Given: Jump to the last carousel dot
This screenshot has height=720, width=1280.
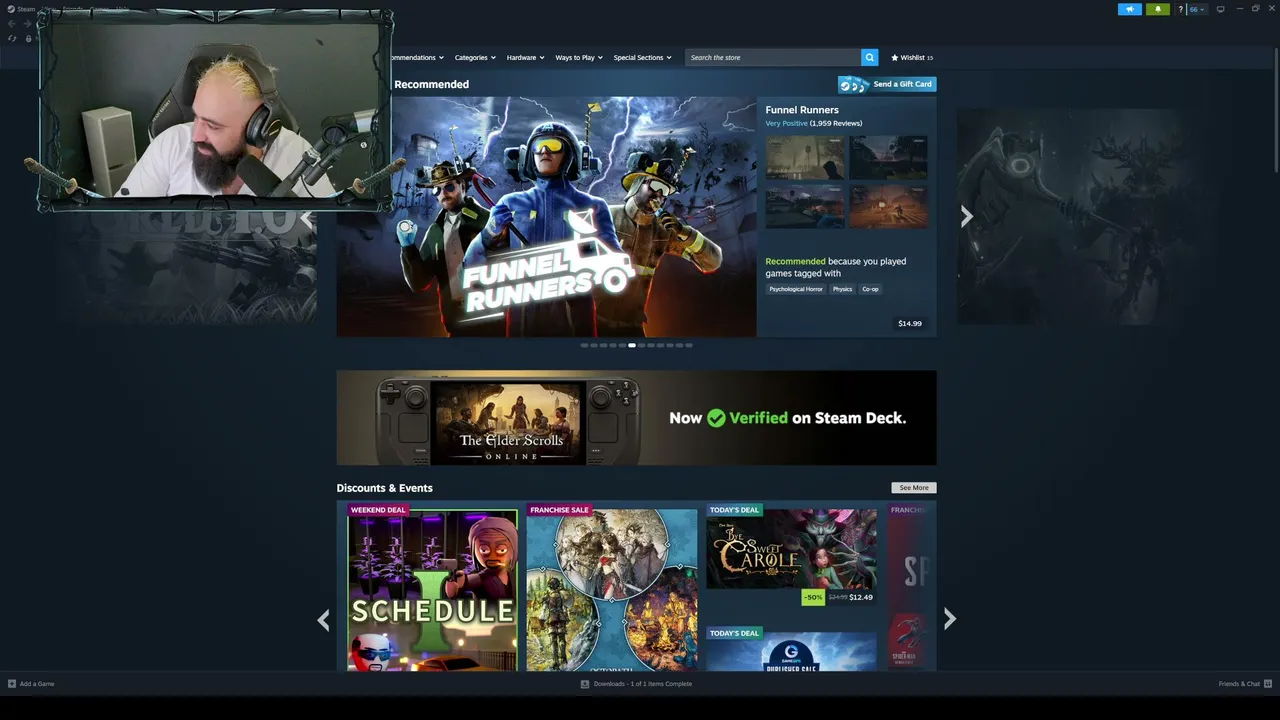Looking at the screenshot, I should point(689,345).
